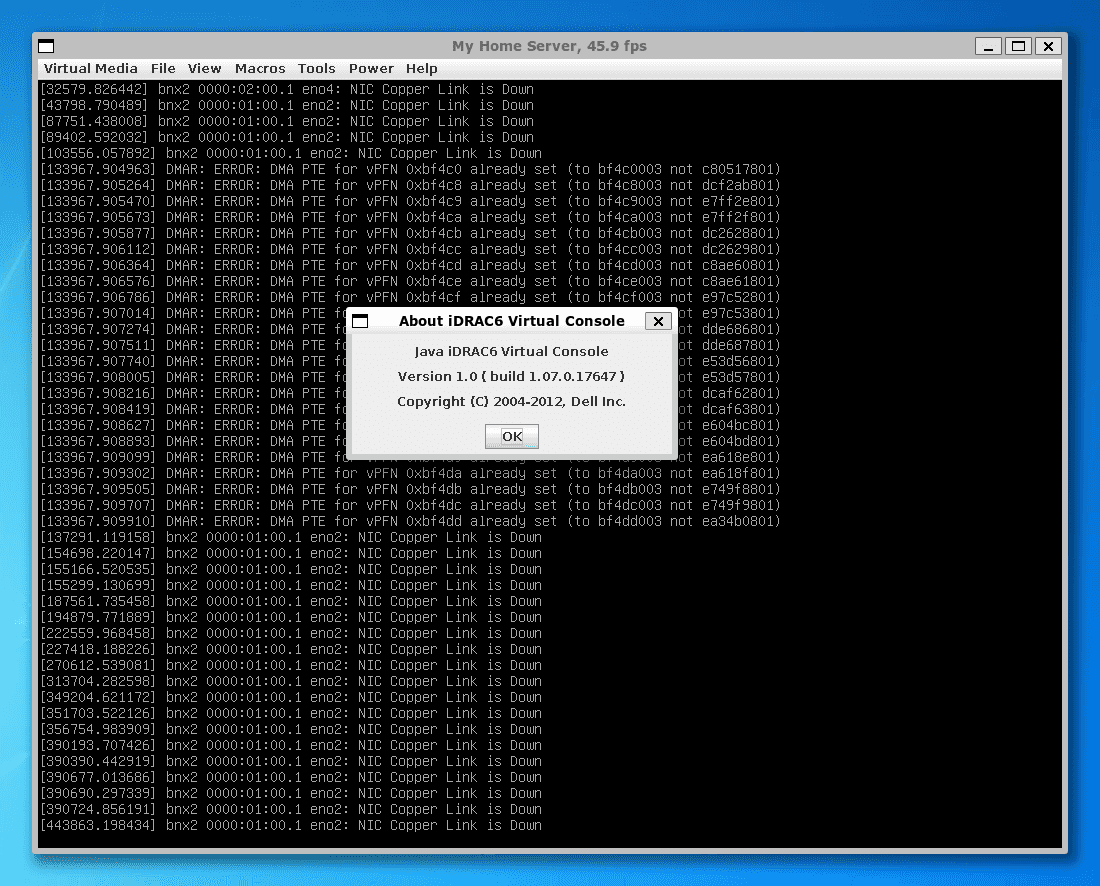Click the About dialog's window menu icon
Image resolution: width=1100 pixels, height=886 pixels.
(x=360, y=321)
